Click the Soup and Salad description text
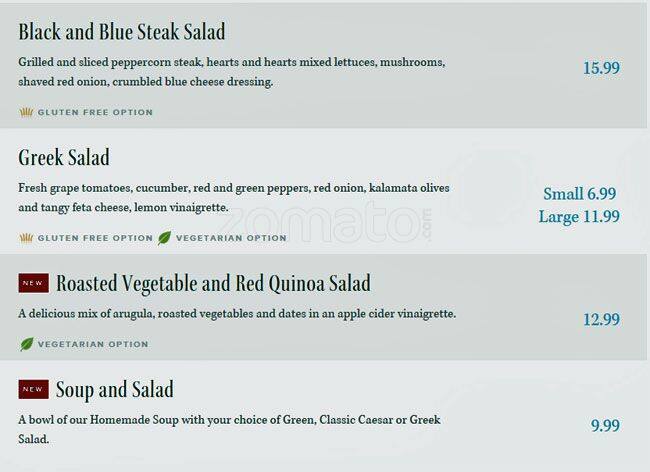Image resolution: width=650 pixels, height=472 pixels. [229, 428]
